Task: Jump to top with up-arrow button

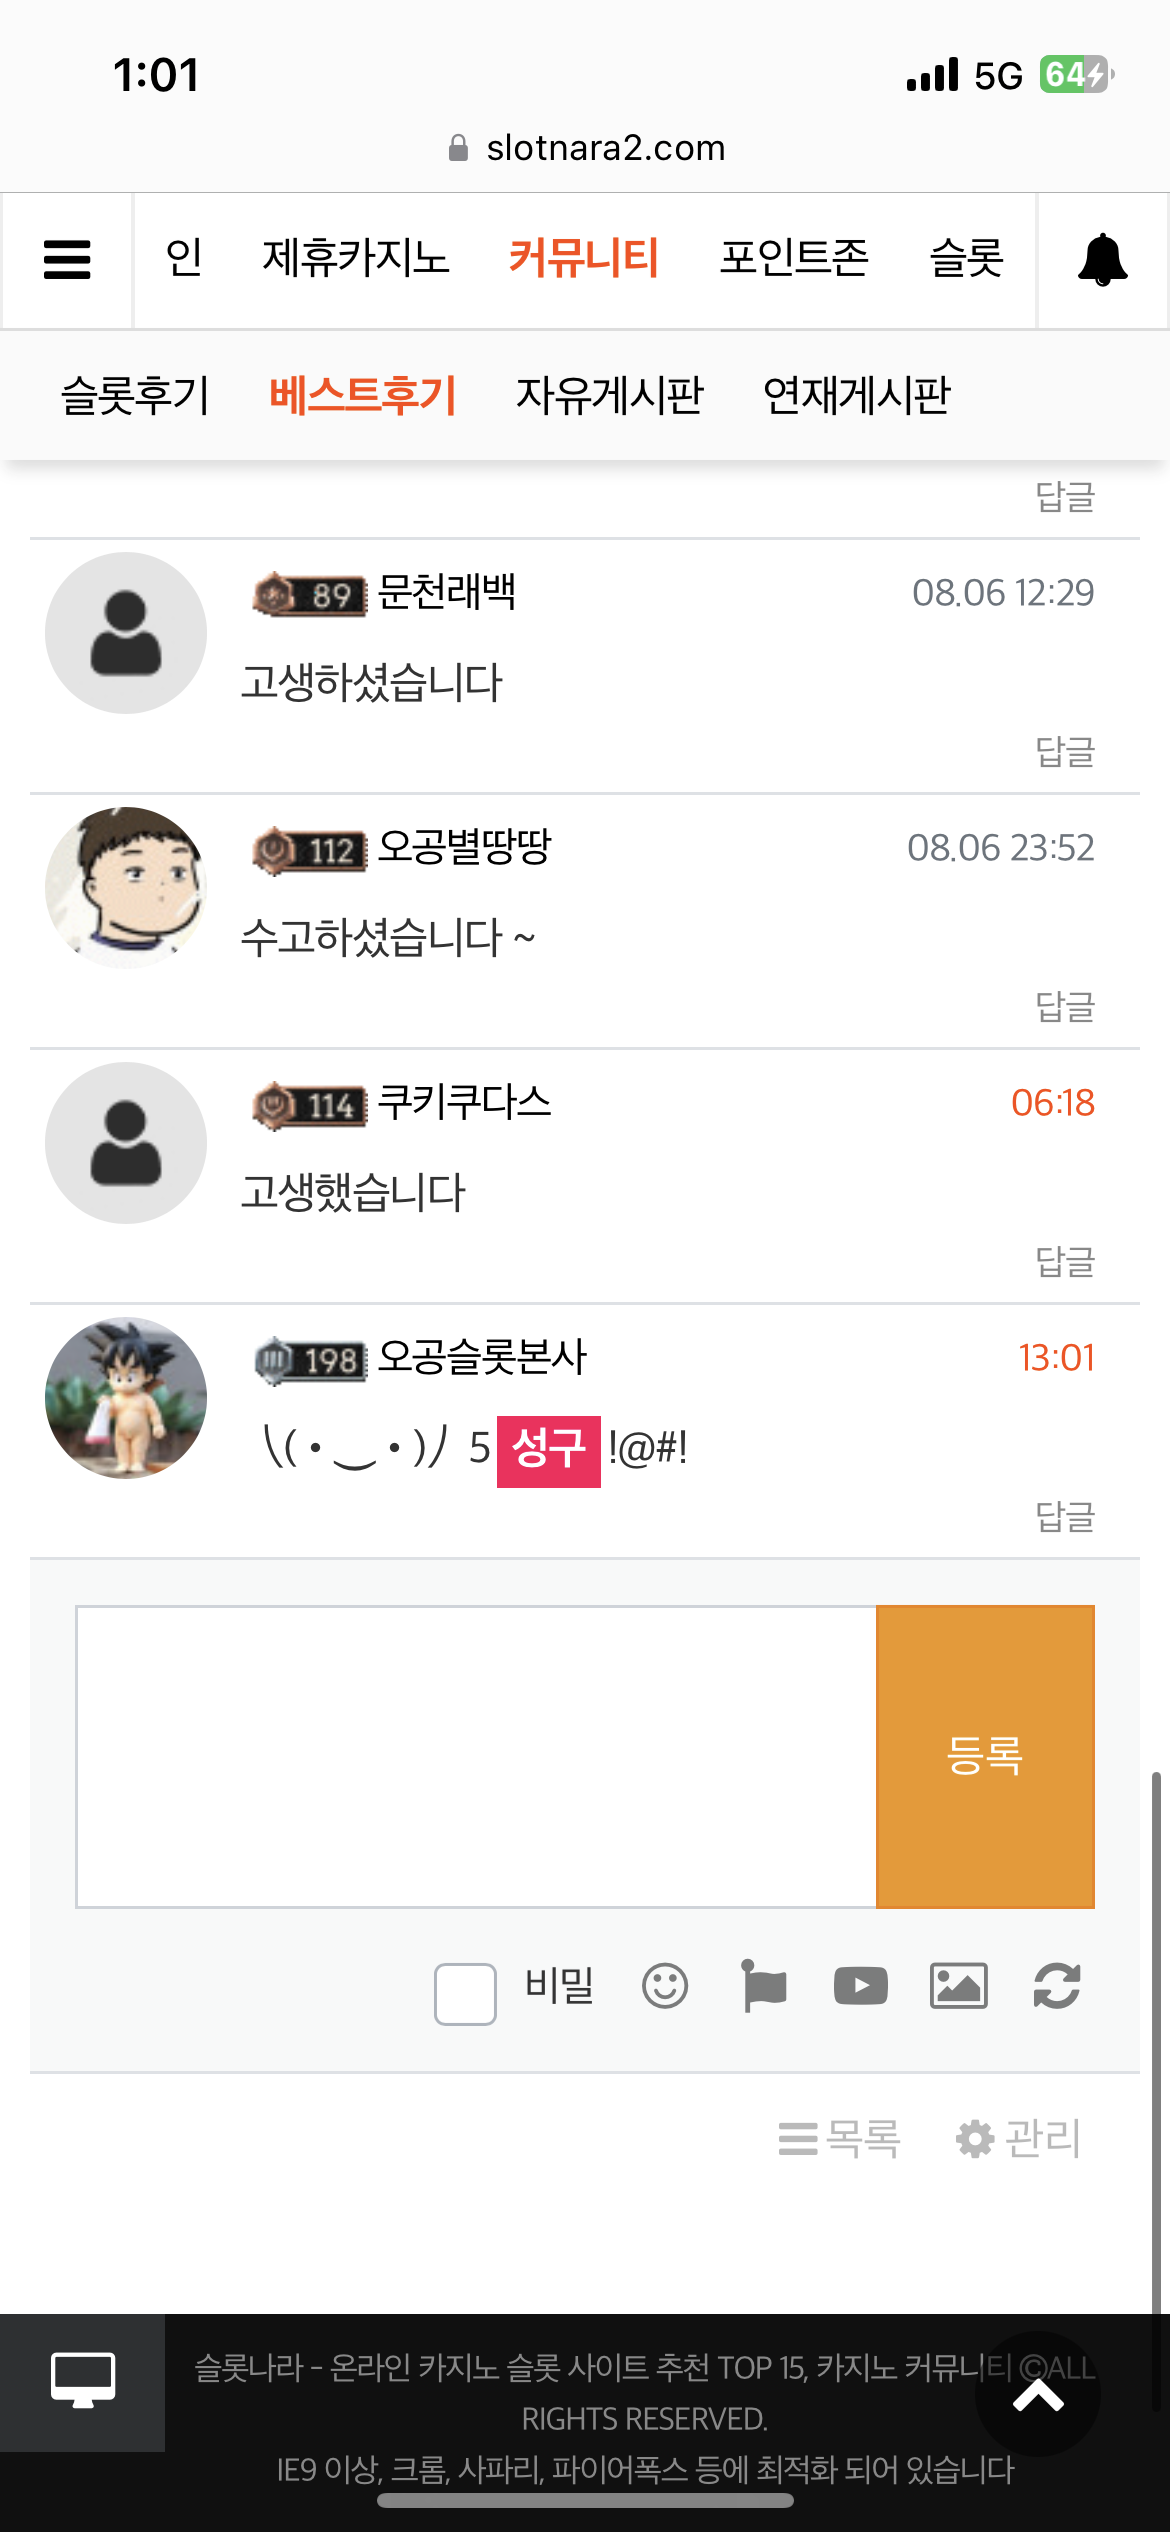Action: pos(1038,2395)
